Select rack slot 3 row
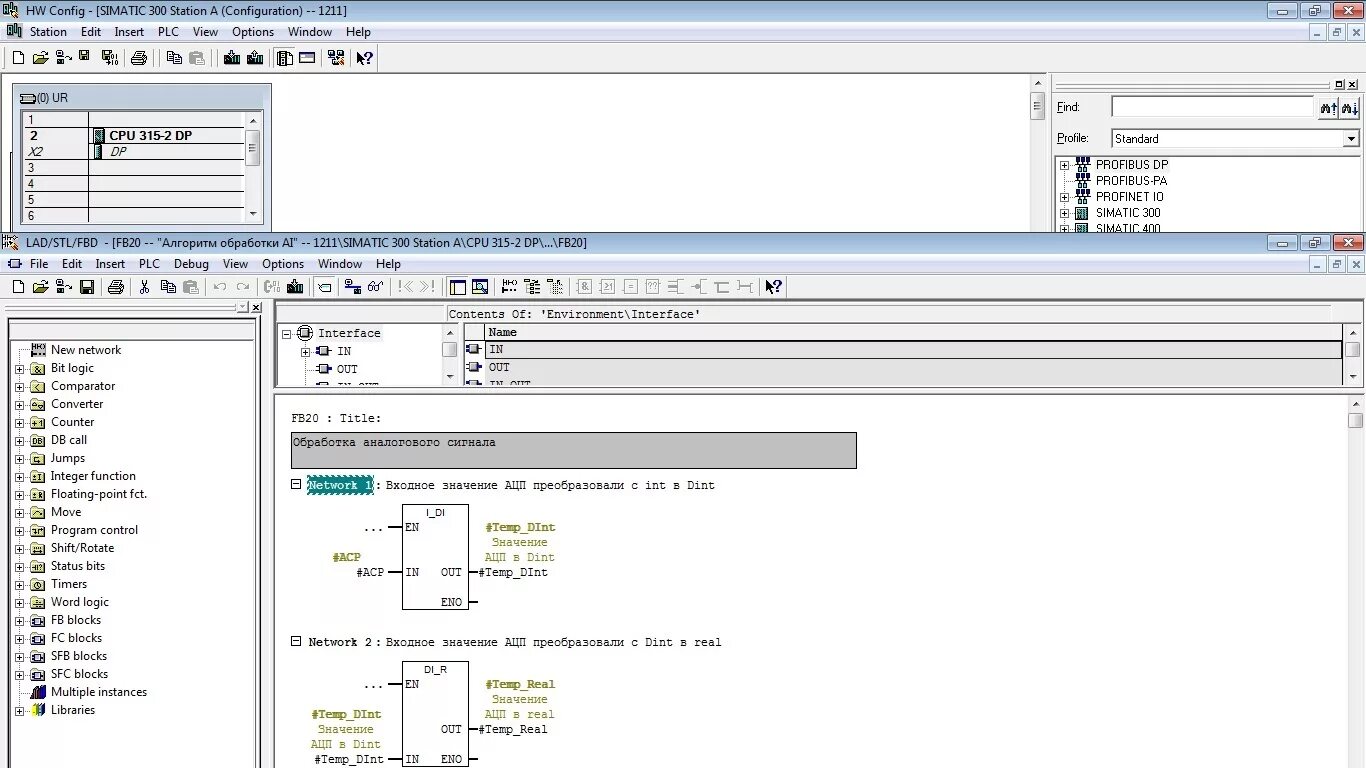Viewport: 1366px width, 768px height. (134, 168)
